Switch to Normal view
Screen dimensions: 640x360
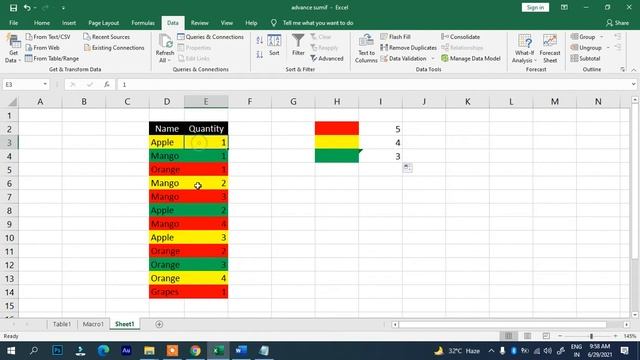pos(509,336)
